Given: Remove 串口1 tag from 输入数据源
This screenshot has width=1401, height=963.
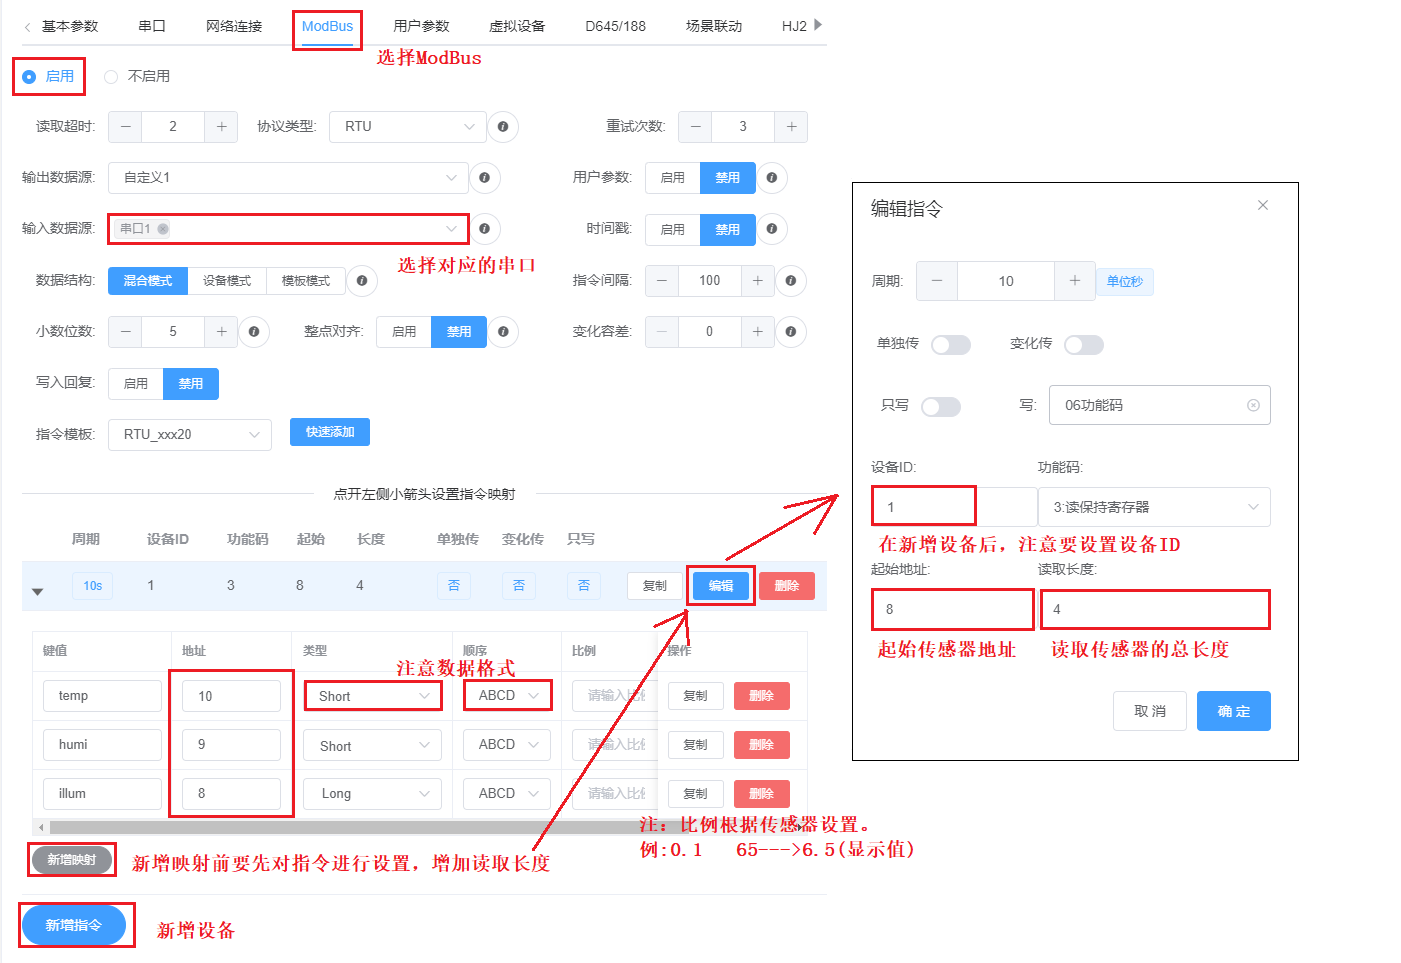Looking at the screenshot, I should click(163, 229).
